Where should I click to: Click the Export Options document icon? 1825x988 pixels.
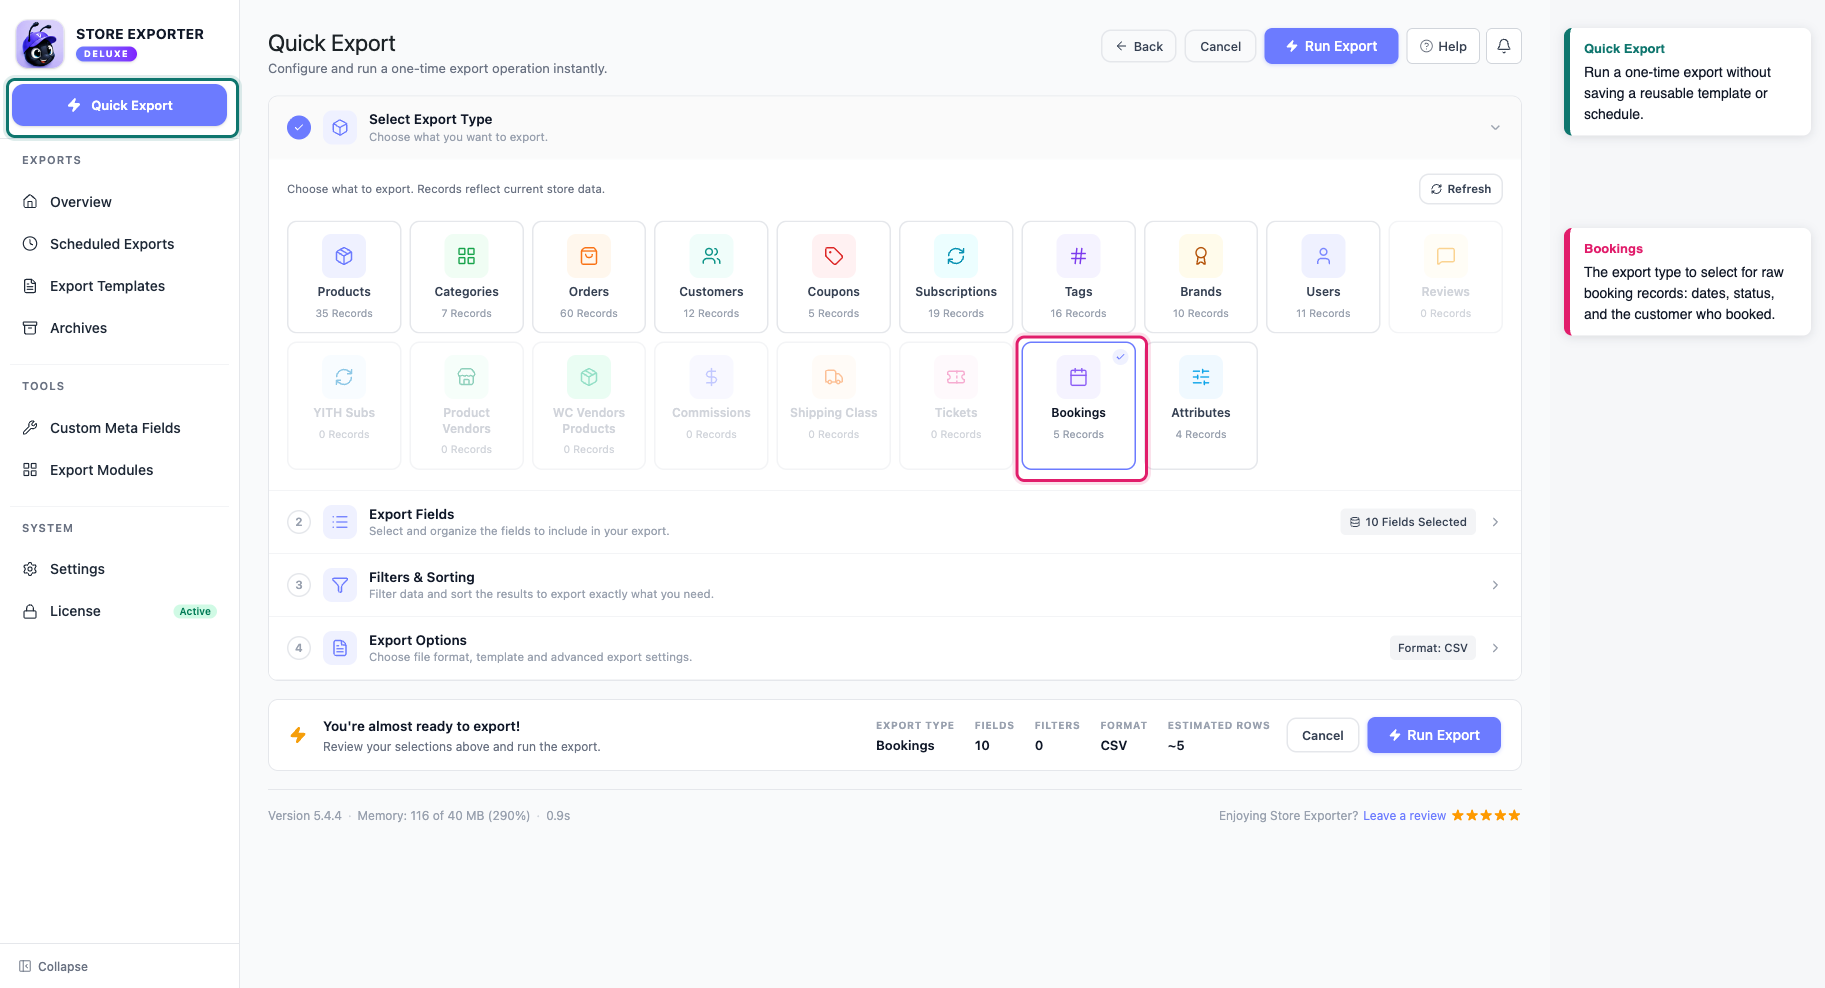(x=340, y=648)
